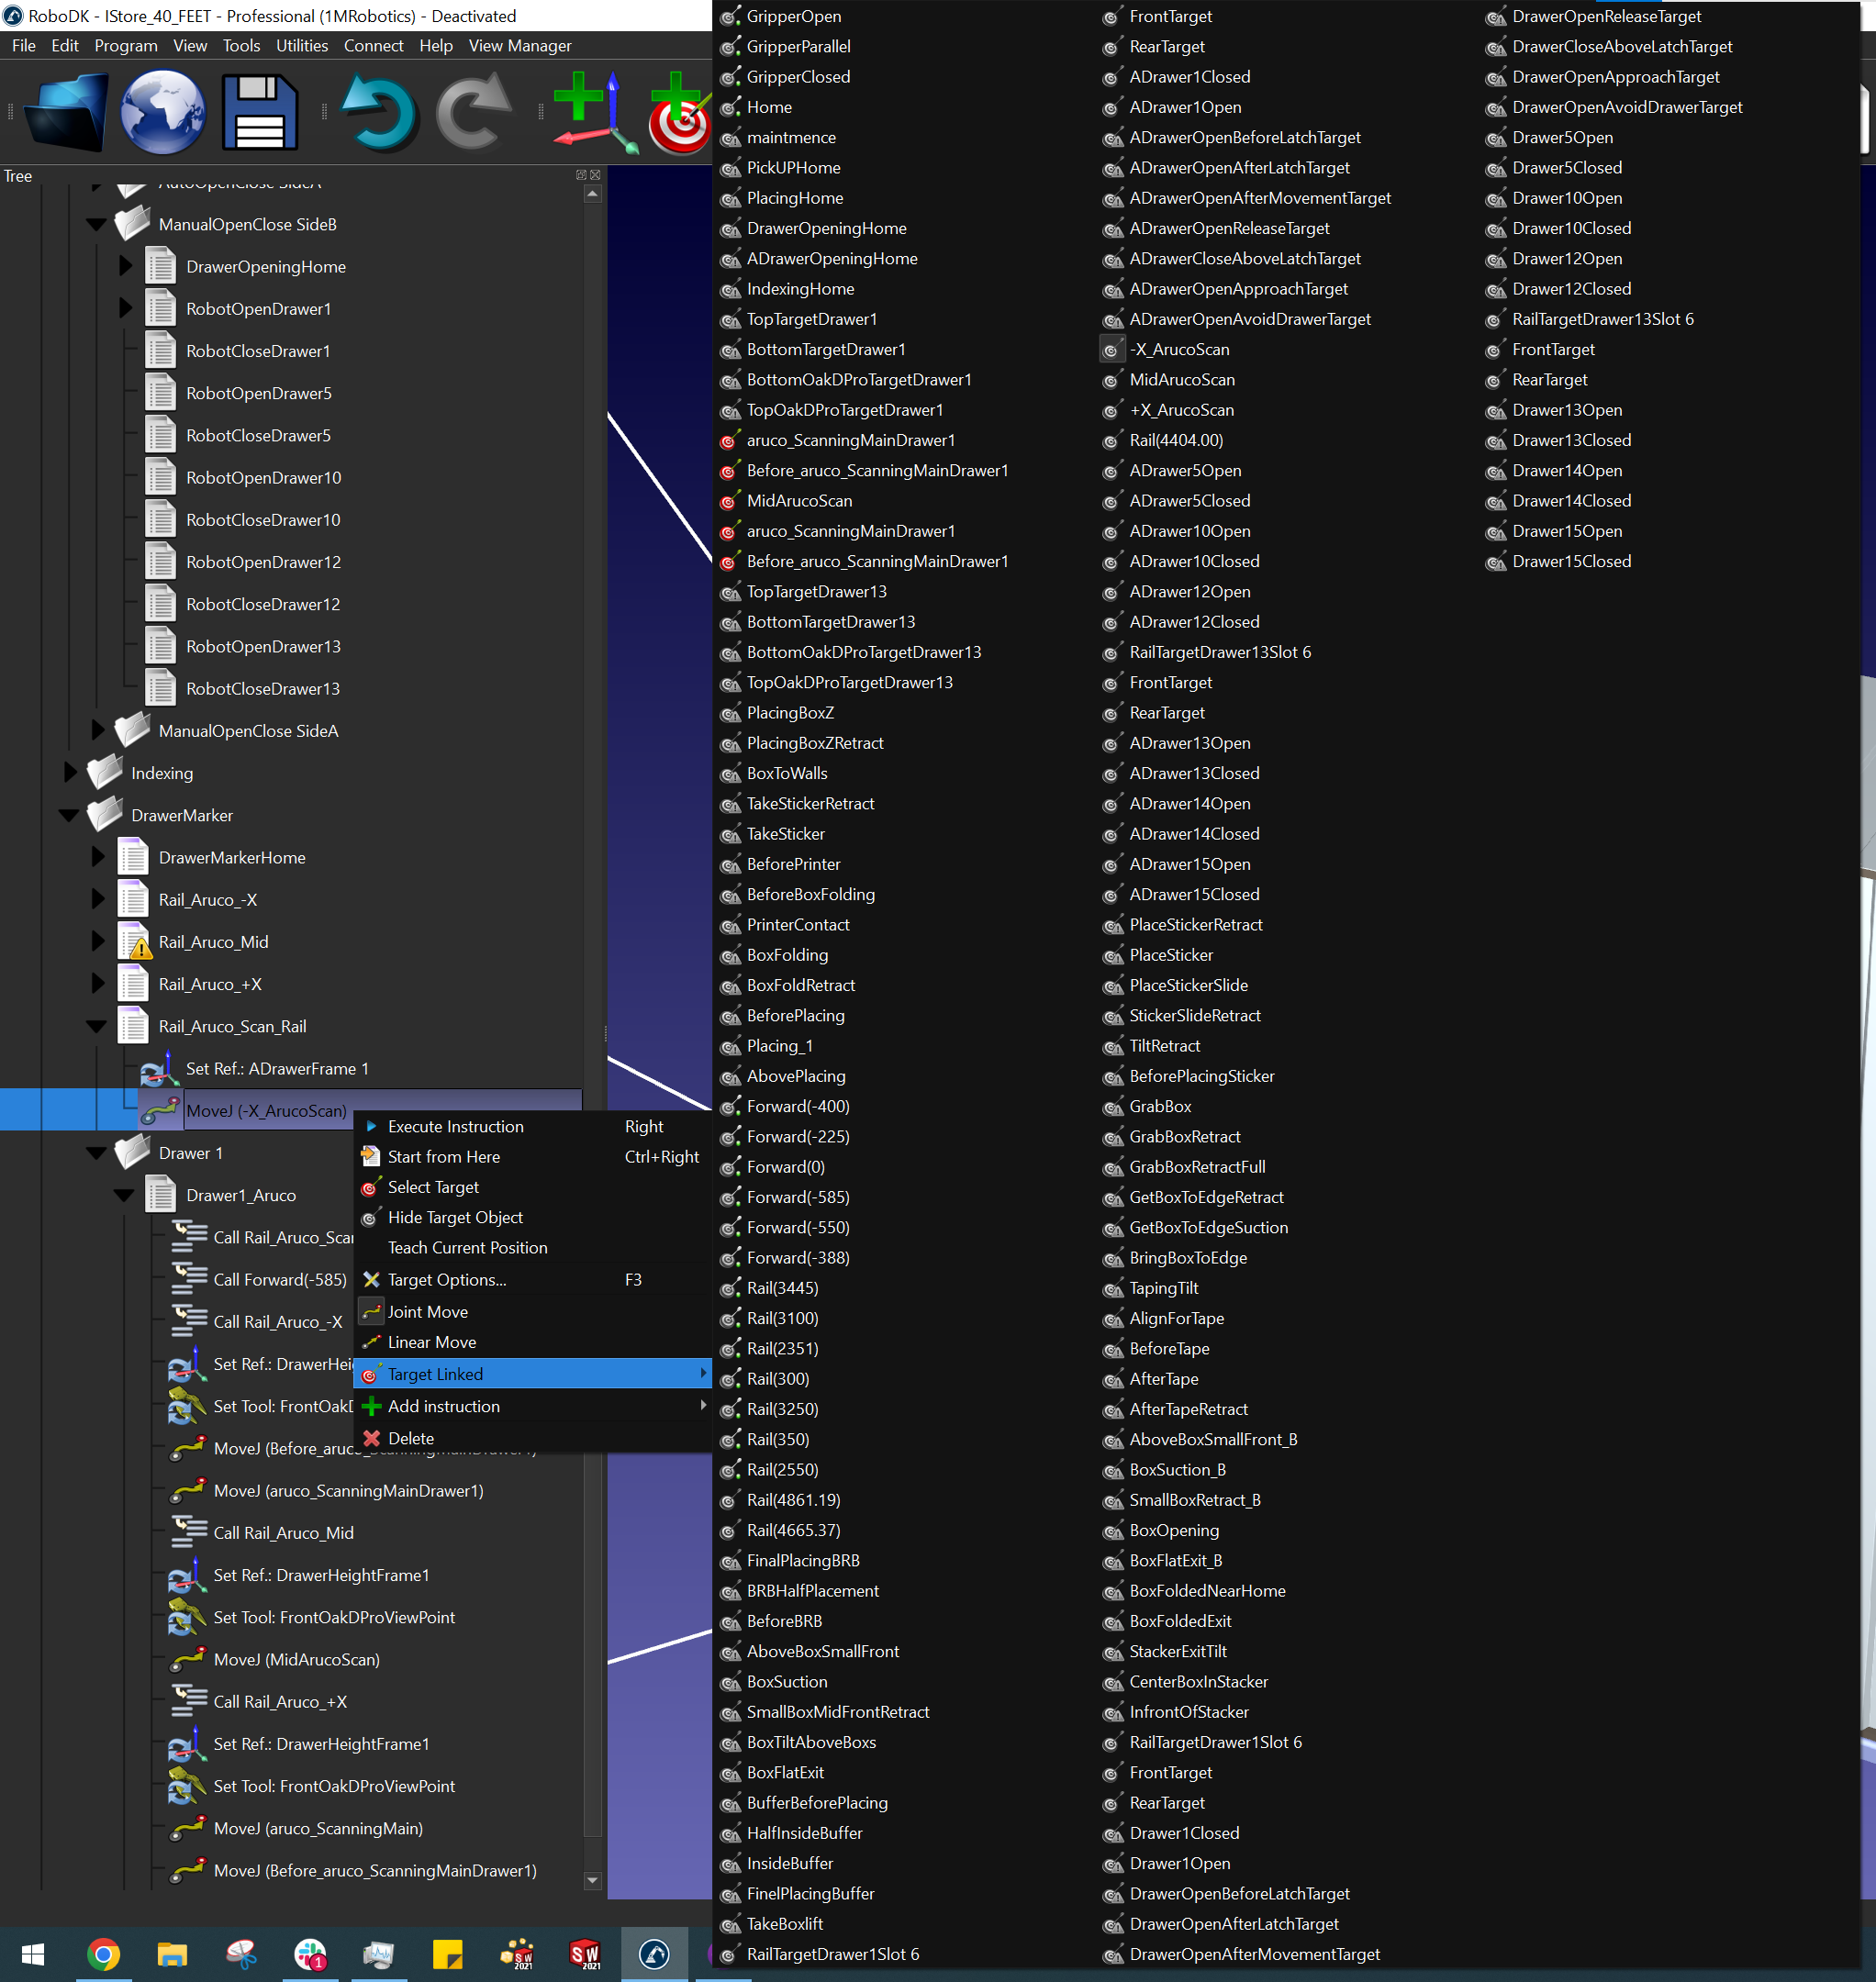Click the tree panel scroll down arrow
The width and height of the screenshot is (1876, 1982).
(x=592, y=1880)
